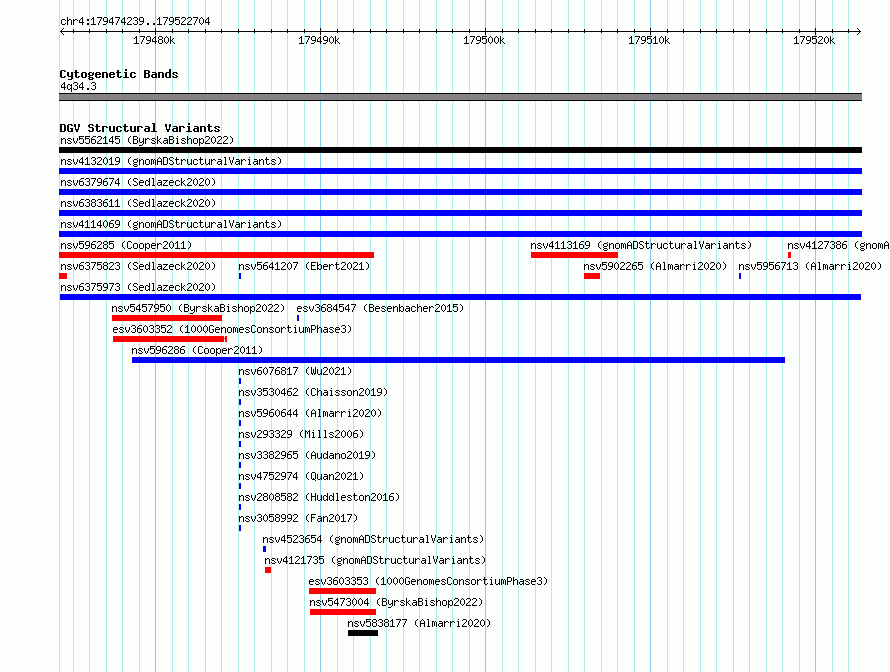Click the blue nsv596286 variant bar
The width and height of the screenshot is (890, 672).
point(458,360)
